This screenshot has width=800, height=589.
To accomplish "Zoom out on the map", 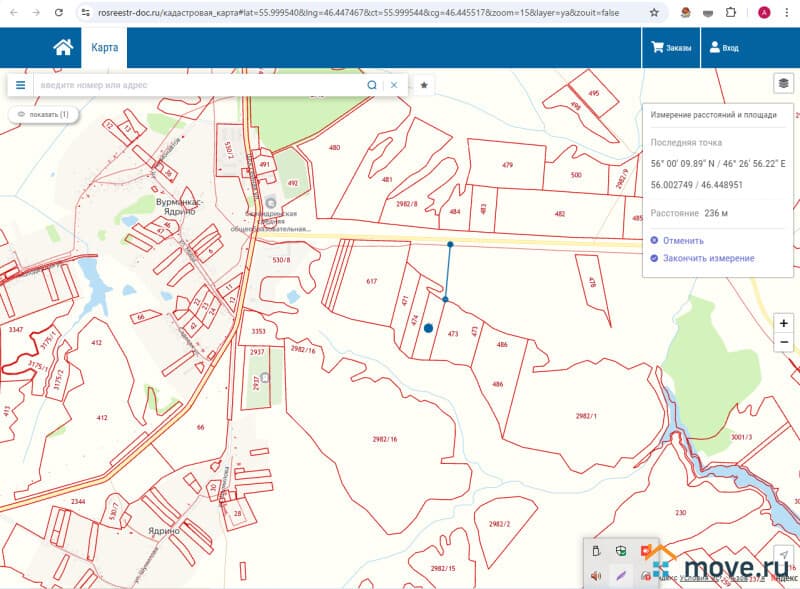I will click(x=784, y=343).
